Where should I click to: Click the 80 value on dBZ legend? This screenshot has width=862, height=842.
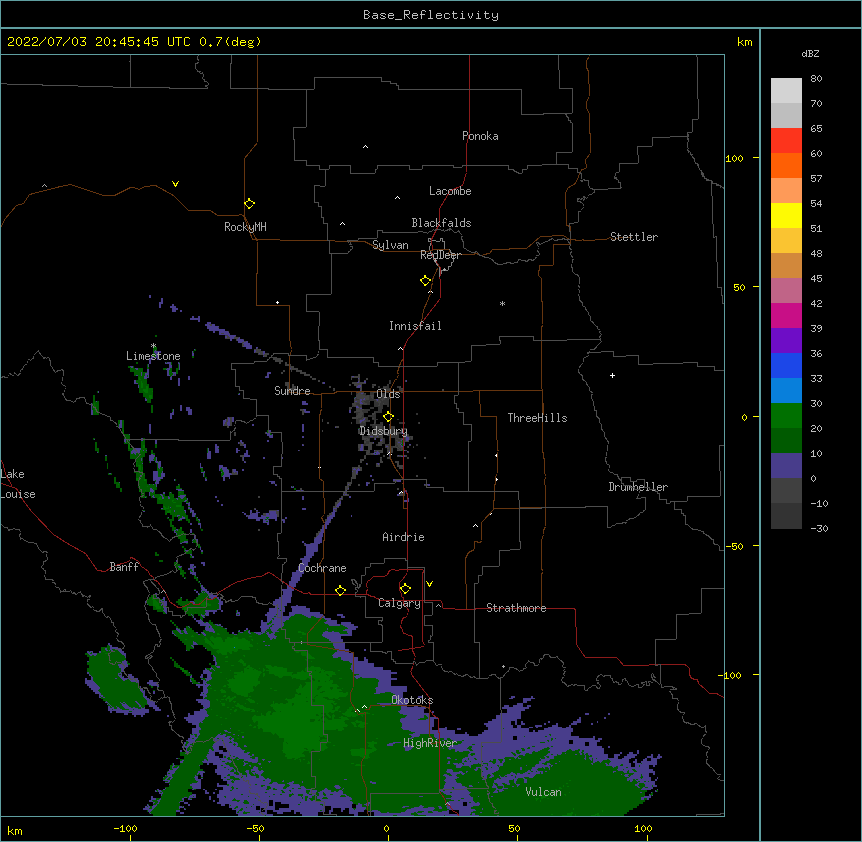click(816, 79)
